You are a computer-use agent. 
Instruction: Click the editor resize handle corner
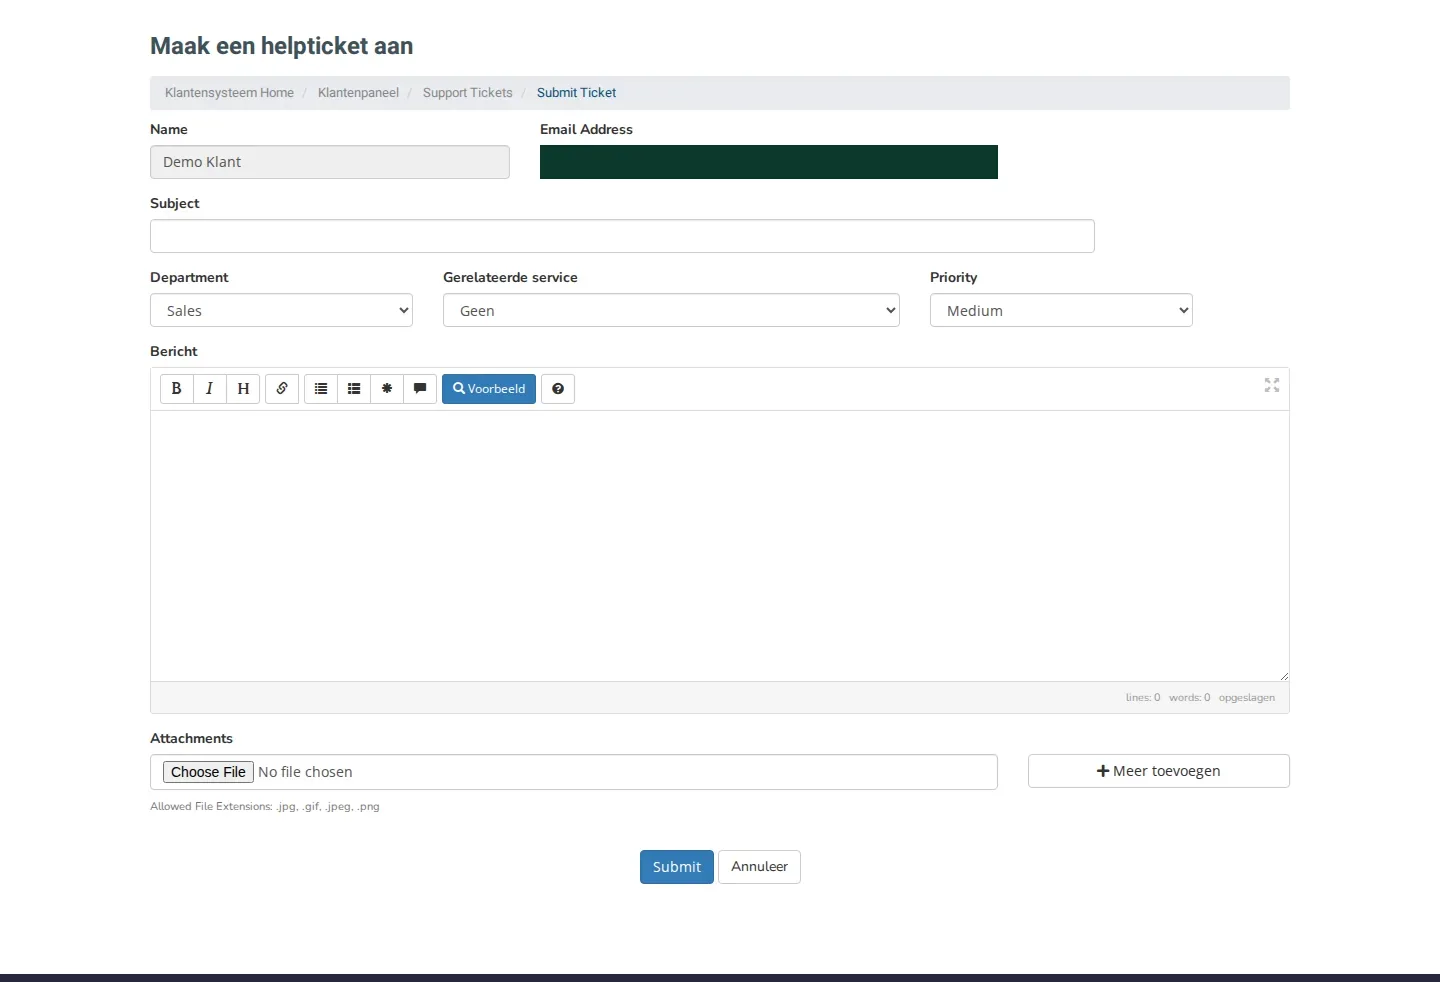[1284, 676]
